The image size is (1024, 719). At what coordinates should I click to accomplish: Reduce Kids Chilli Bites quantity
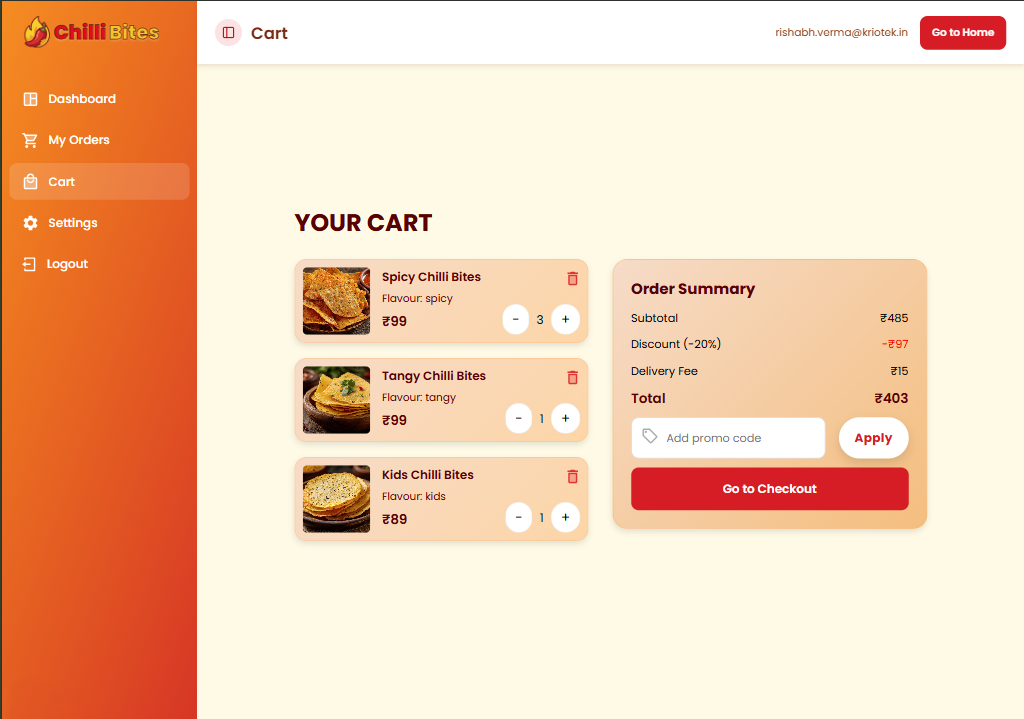518,517
